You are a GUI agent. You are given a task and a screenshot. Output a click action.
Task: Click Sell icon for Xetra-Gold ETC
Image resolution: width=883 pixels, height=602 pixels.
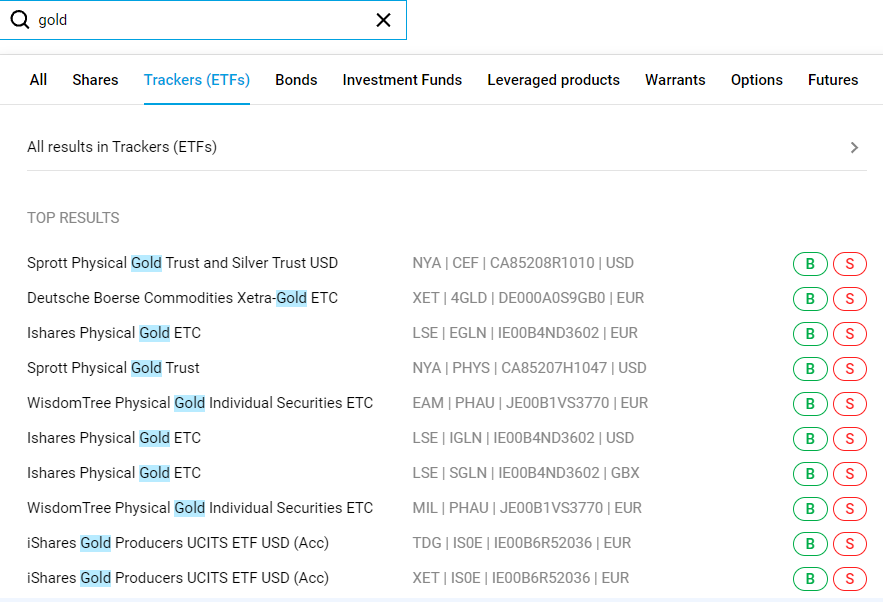pyautogui.click(x=849, y=299)
